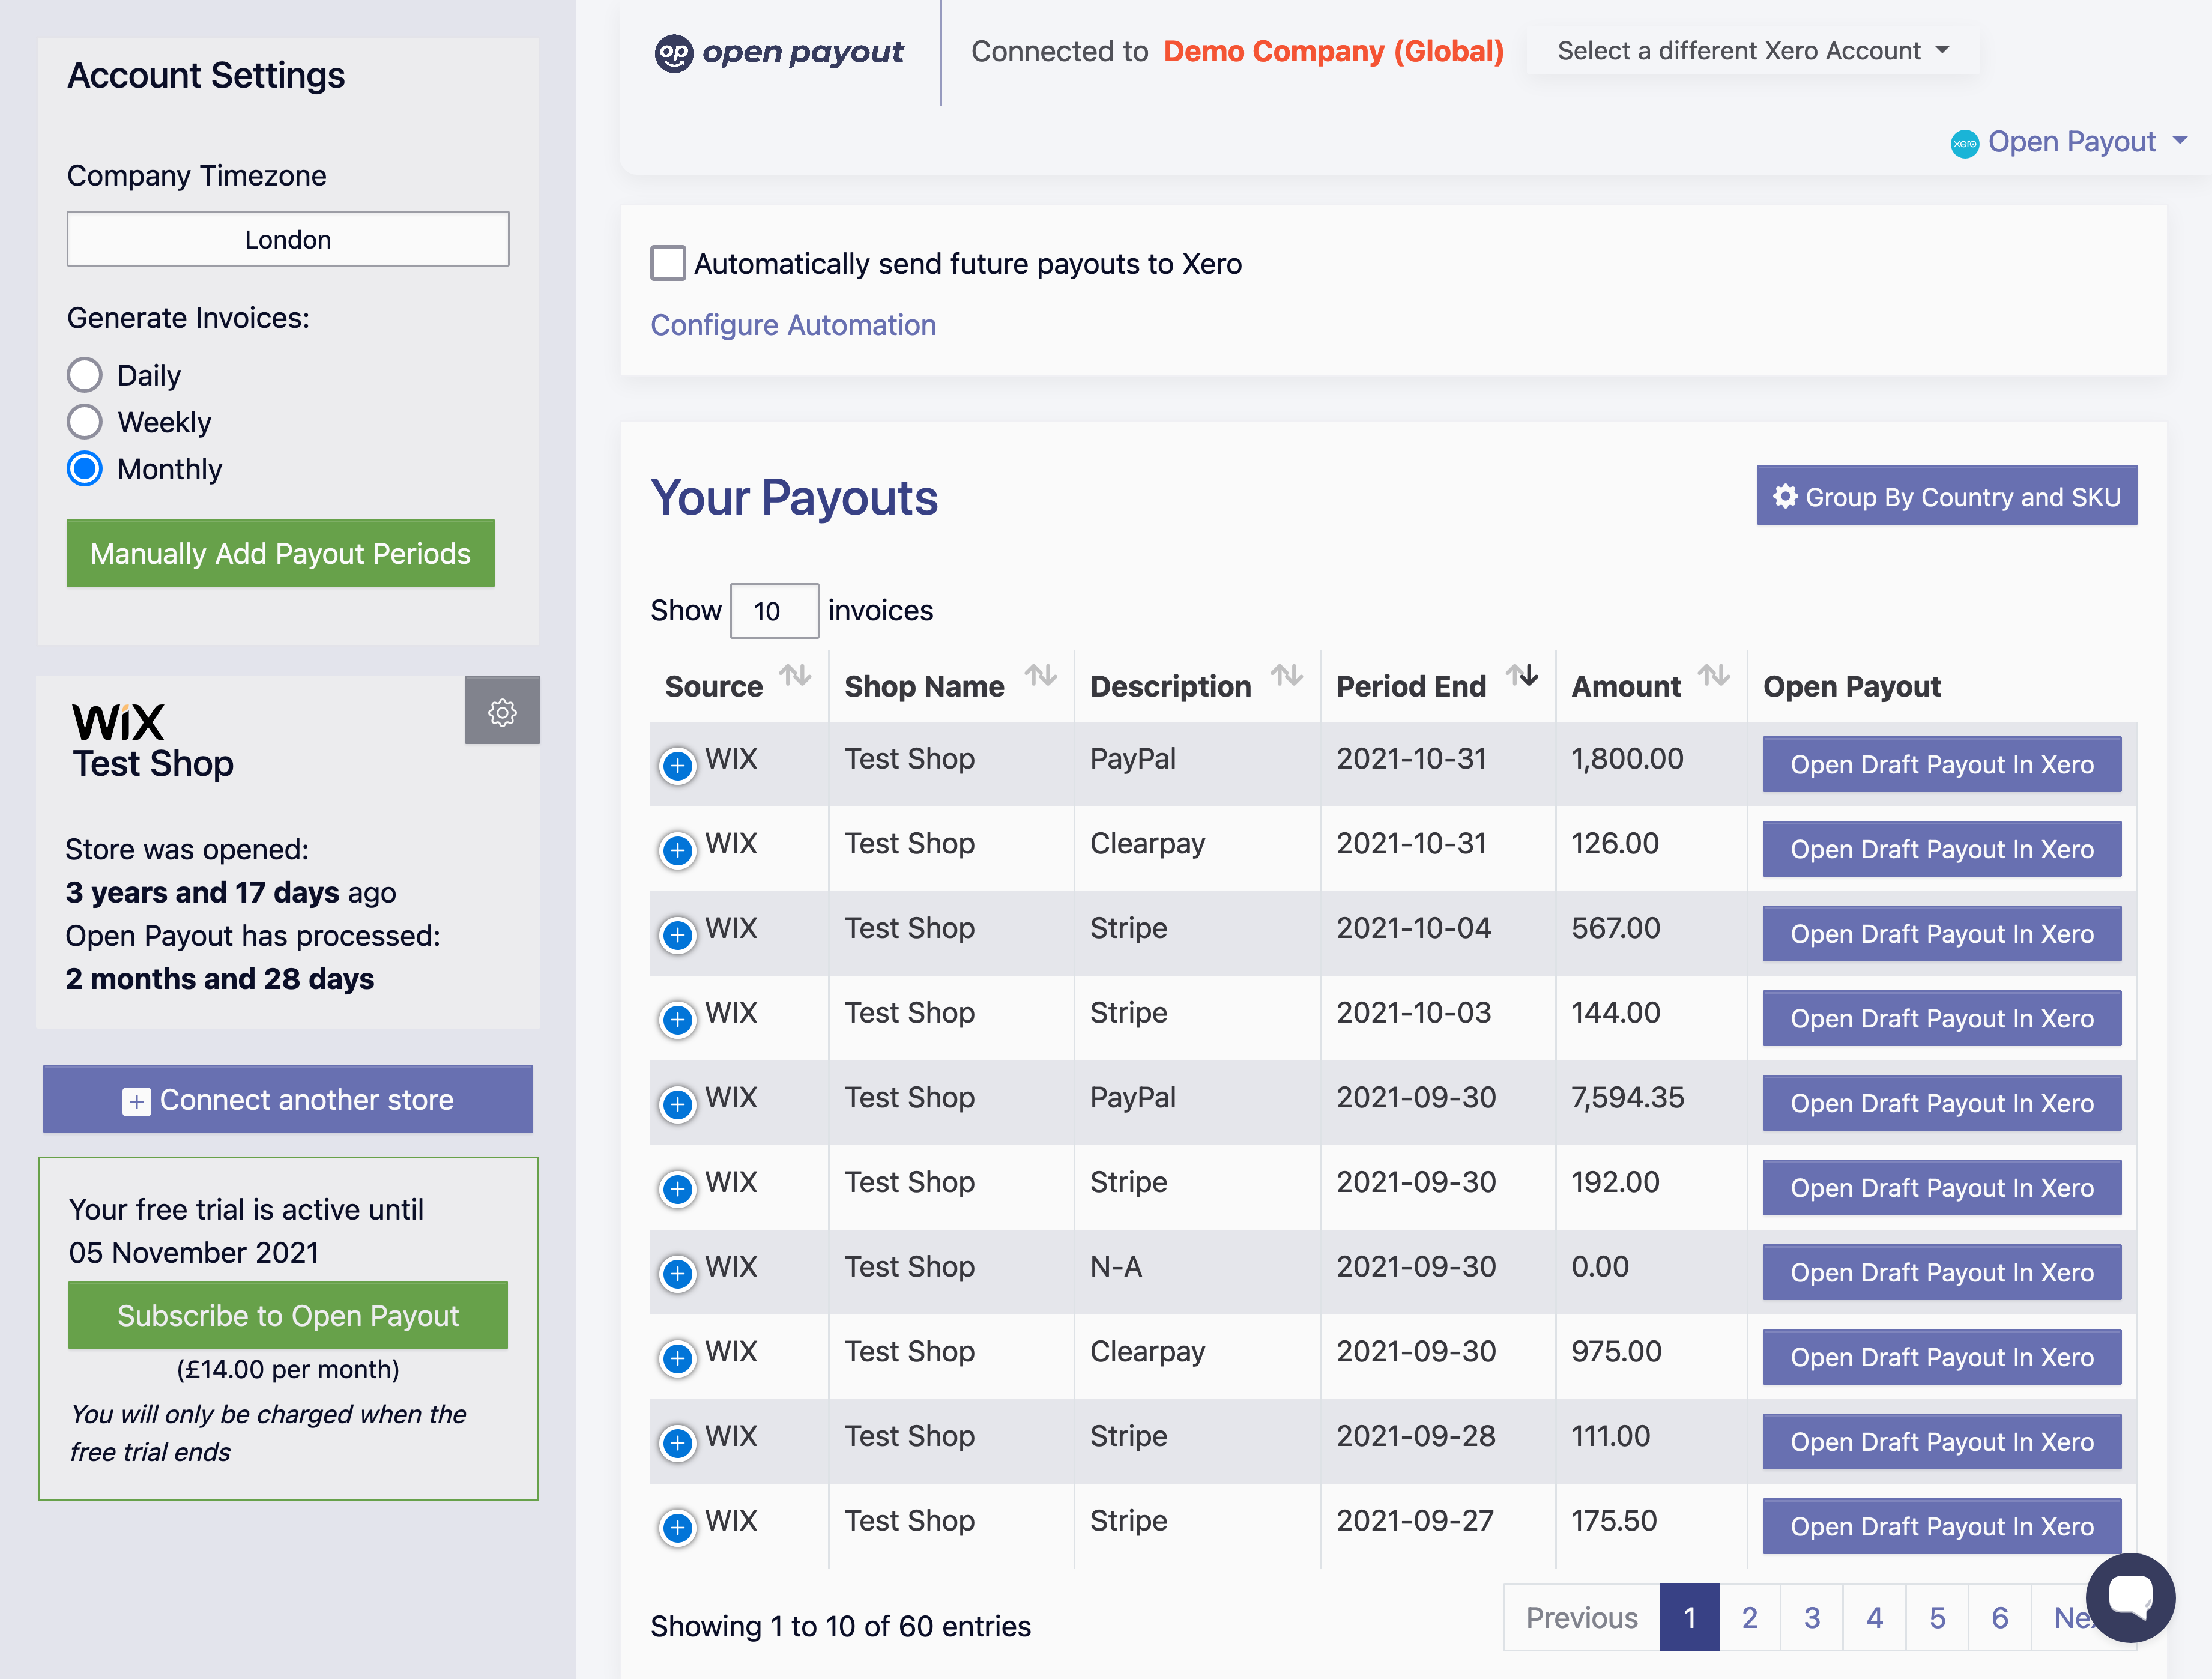Image resolution: width=2212 pixels, height=1679 pixels.
Task: Go to payouts page 4
Action: [1875, 1617]
